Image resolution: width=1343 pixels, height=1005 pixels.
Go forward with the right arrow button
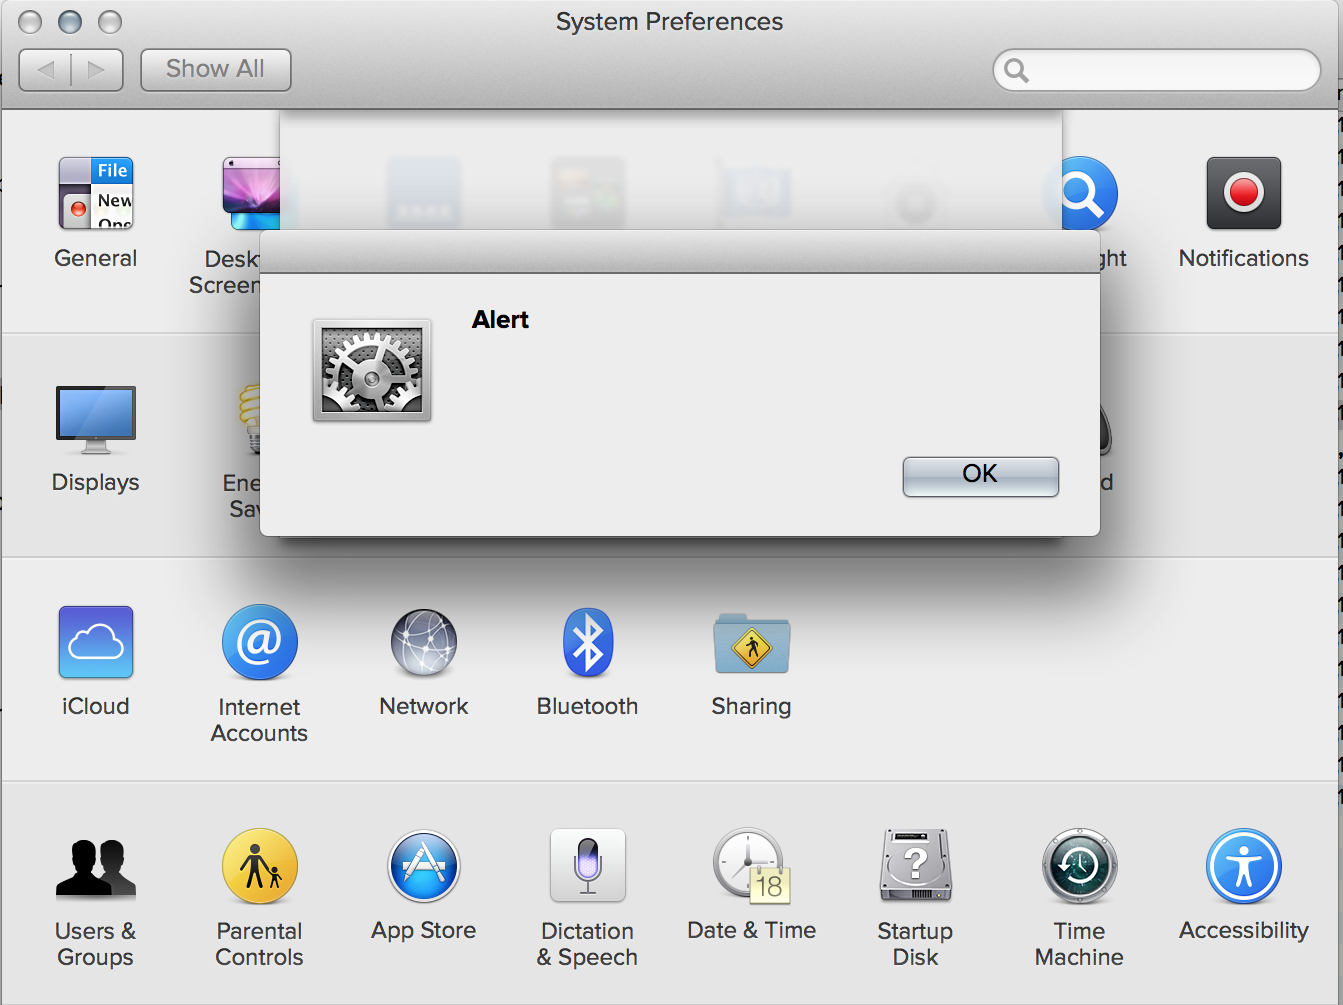[x=97, y=69]
